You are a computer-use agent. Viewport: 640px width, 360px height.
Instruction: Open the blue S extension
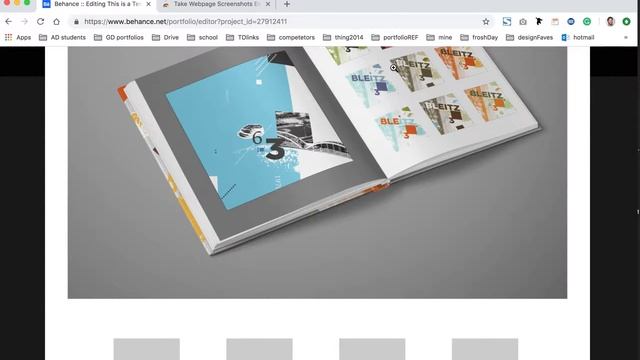coord(507,22)
